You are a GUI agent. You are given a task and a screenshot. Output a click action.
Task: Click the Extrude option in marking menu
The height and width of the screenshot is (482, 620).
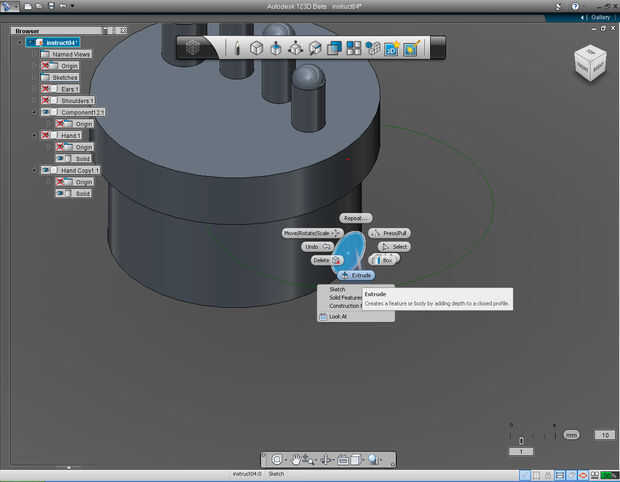click(356, 274)
